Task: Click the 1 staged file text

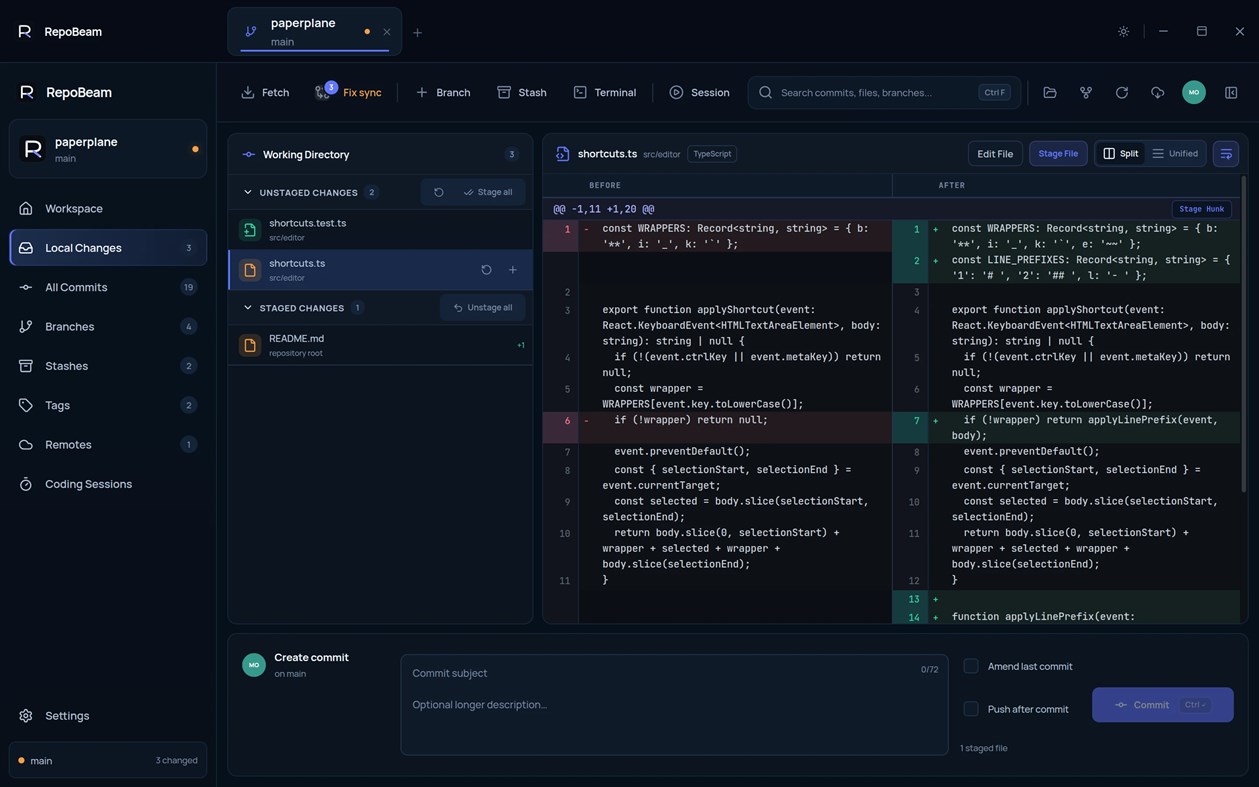Action: tap(985, 748)
